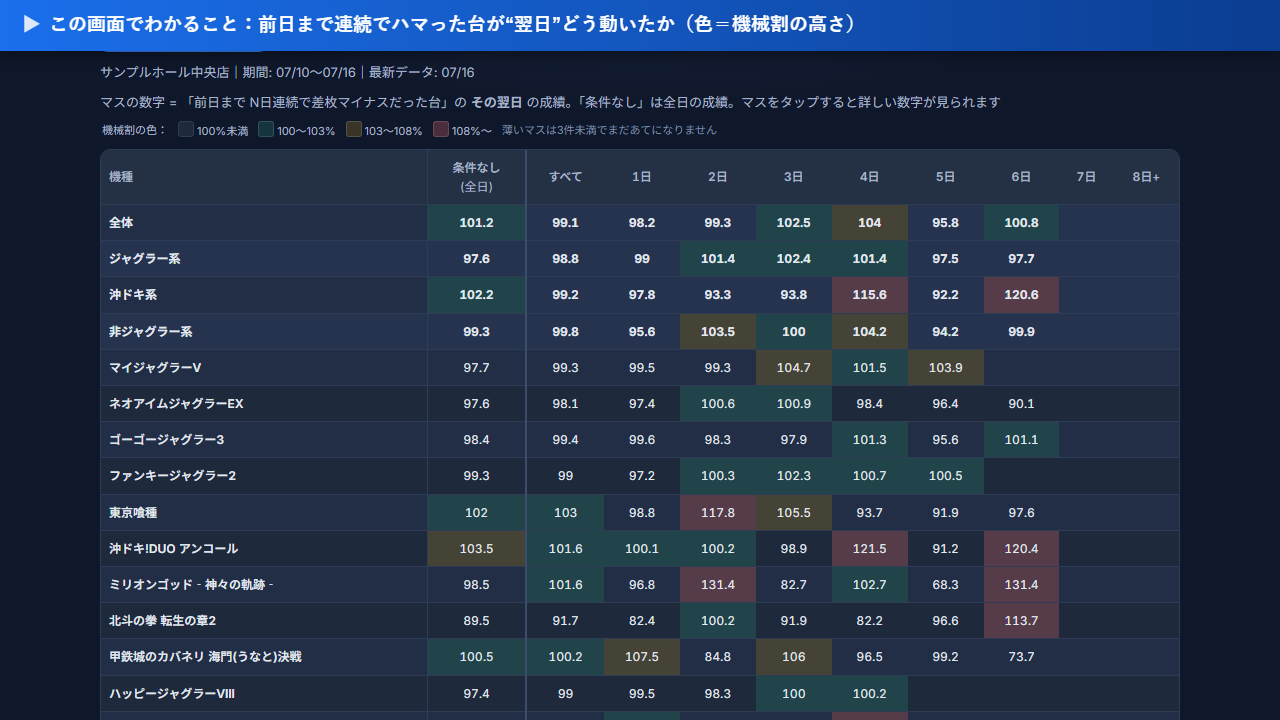Image resolution: width=1280 pixels, height=720 pixels.
Task: Tap the 73.7 cell in 甲鉄城のカバネリ row
Action: [1021, 657]
